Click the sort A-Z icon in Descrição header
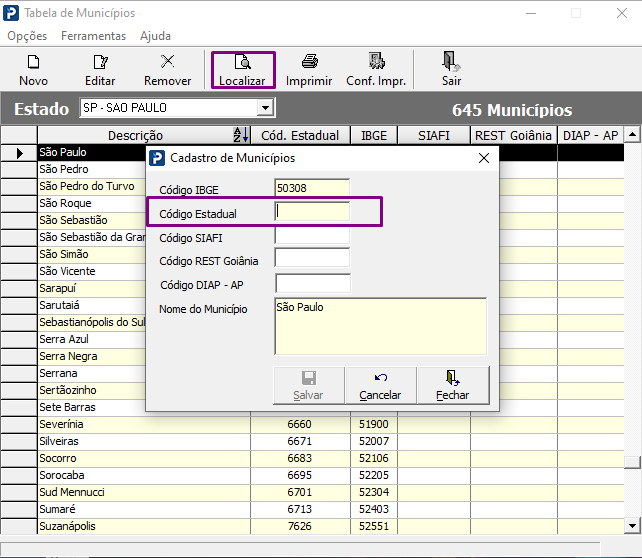The image size is (642, 558). pos(241,135)
